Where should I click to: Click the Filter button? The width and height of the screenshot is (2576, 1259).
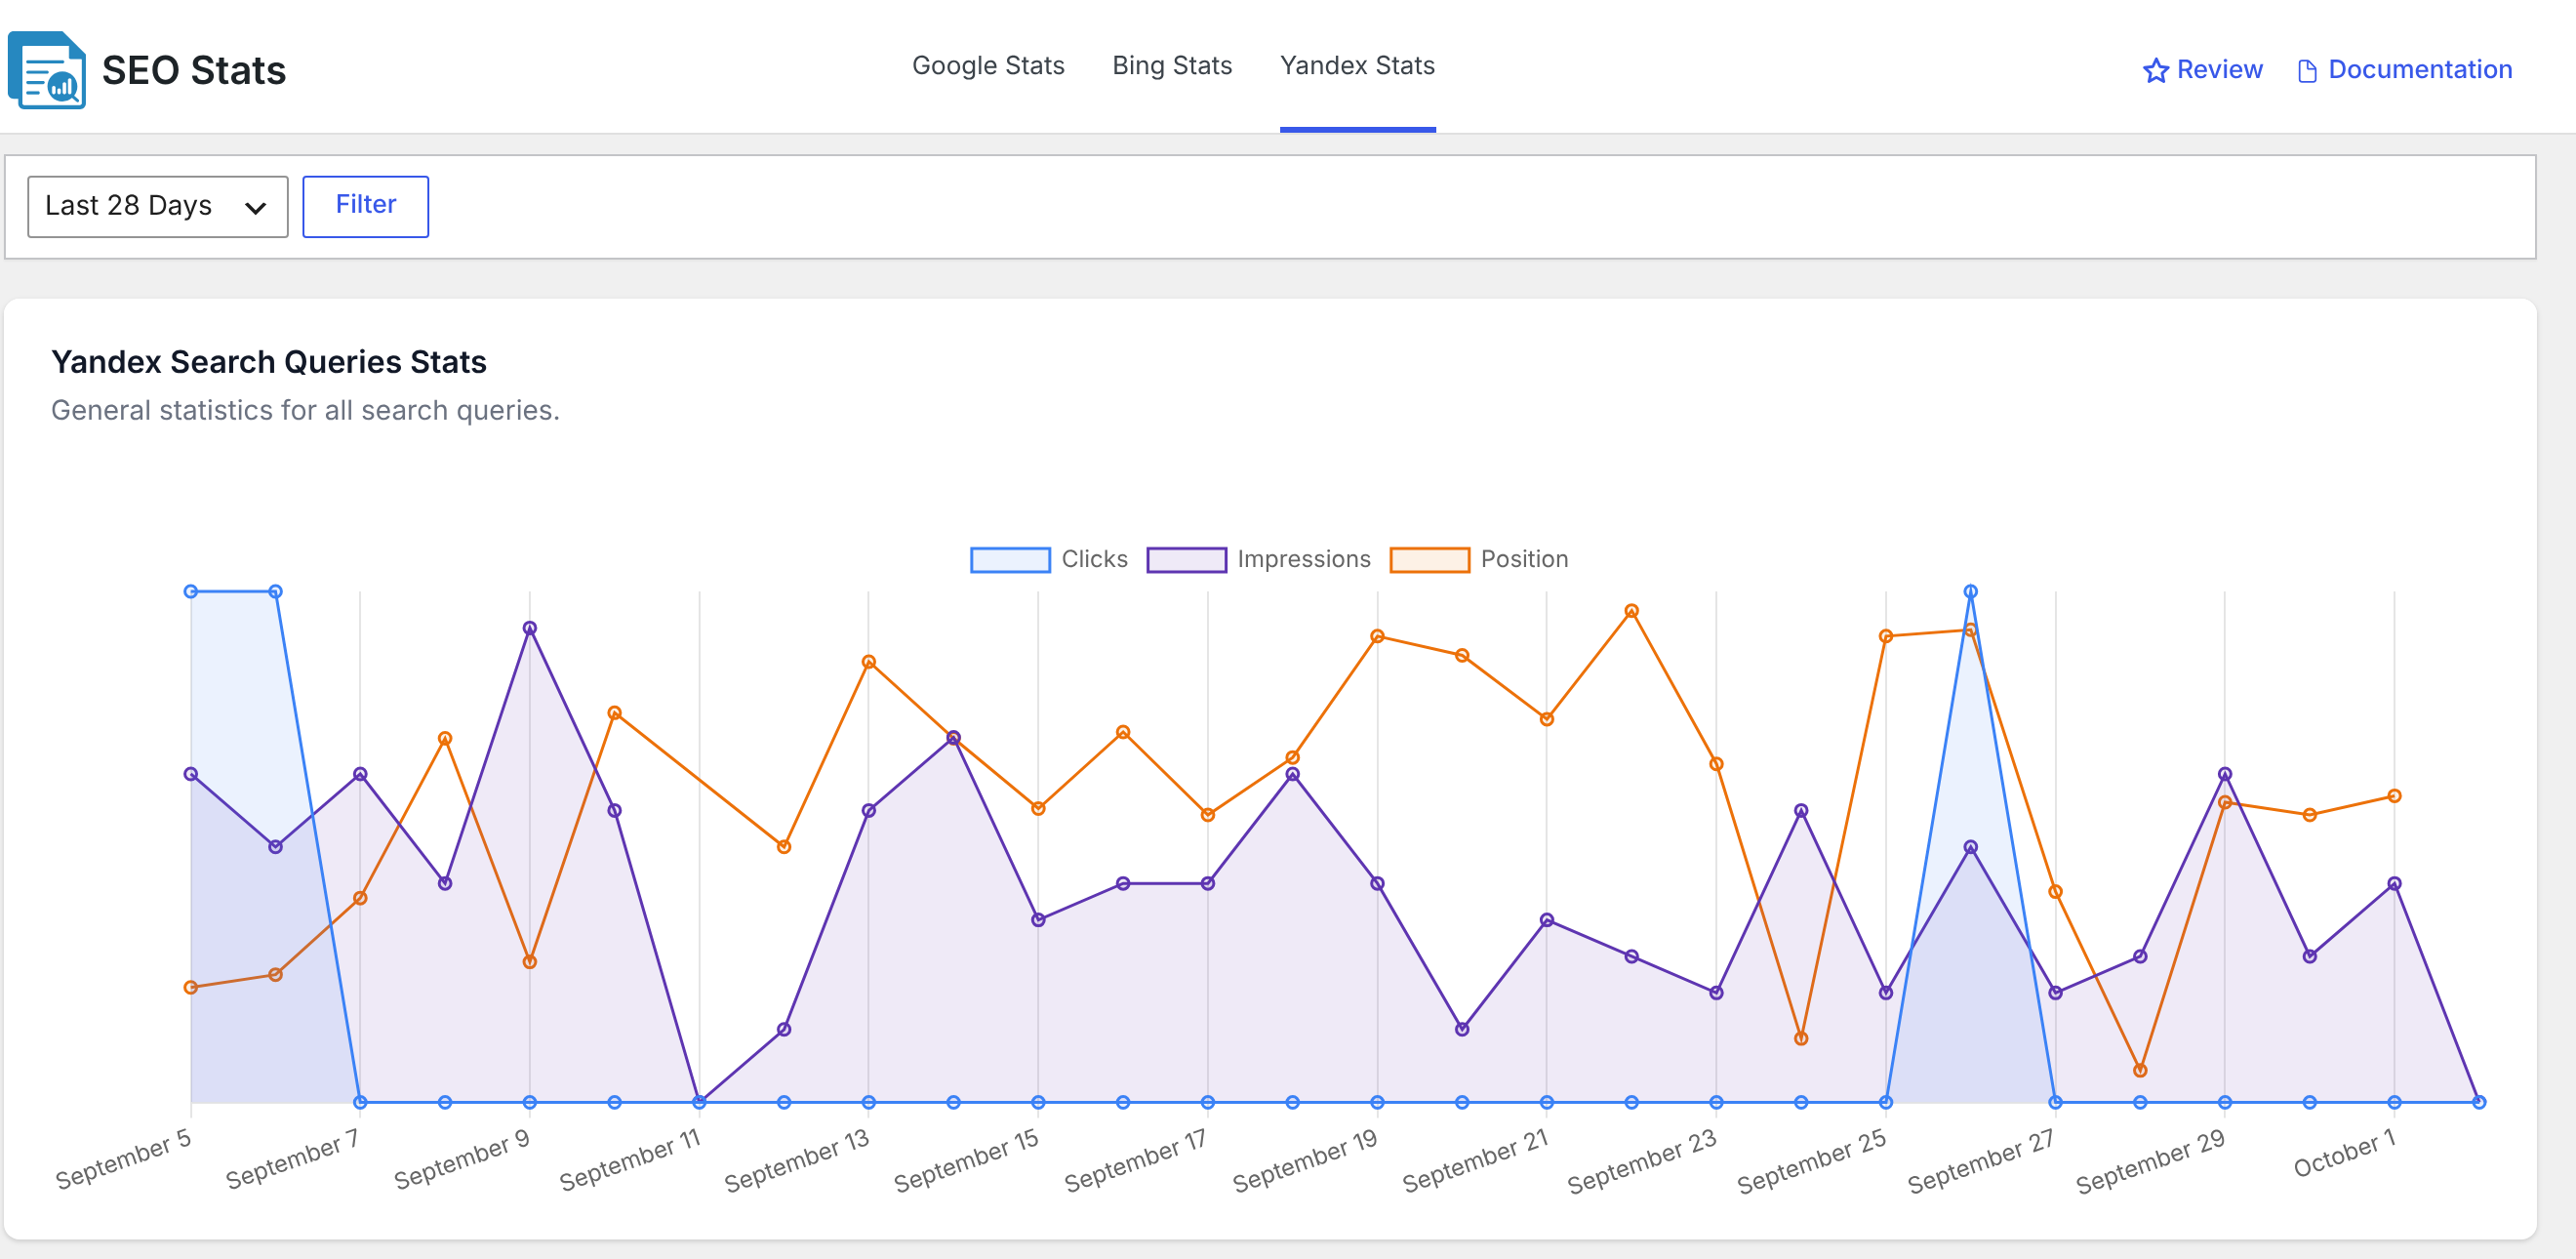[x=365, y=206]
